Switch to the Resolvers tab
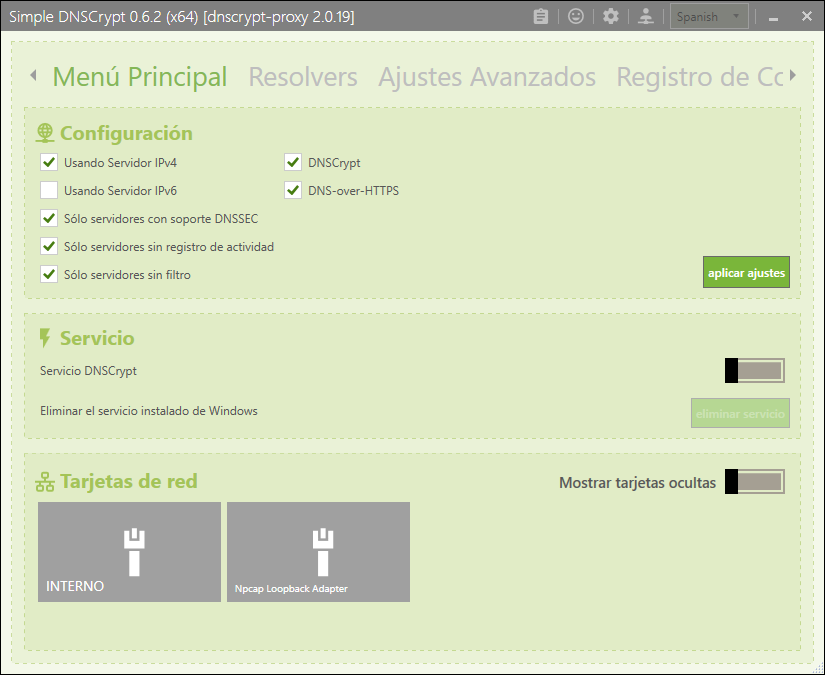This screenshot has width=825, height=675. [303, 77]
